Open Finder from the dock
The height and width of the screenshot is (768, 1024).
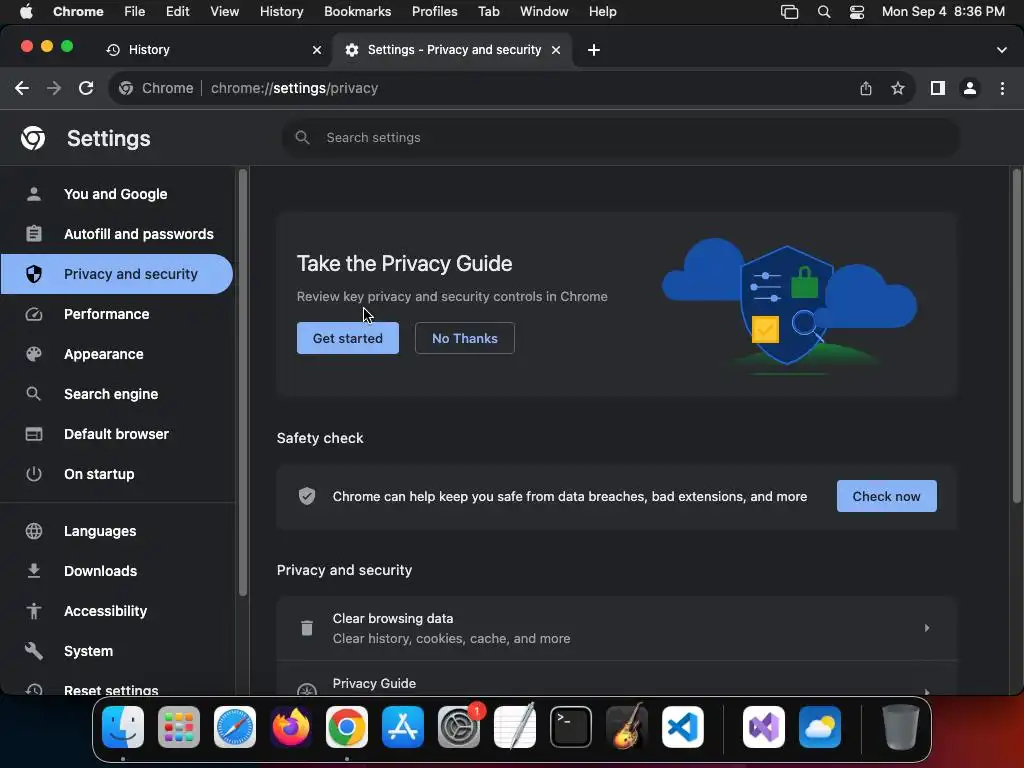[123, 727]
